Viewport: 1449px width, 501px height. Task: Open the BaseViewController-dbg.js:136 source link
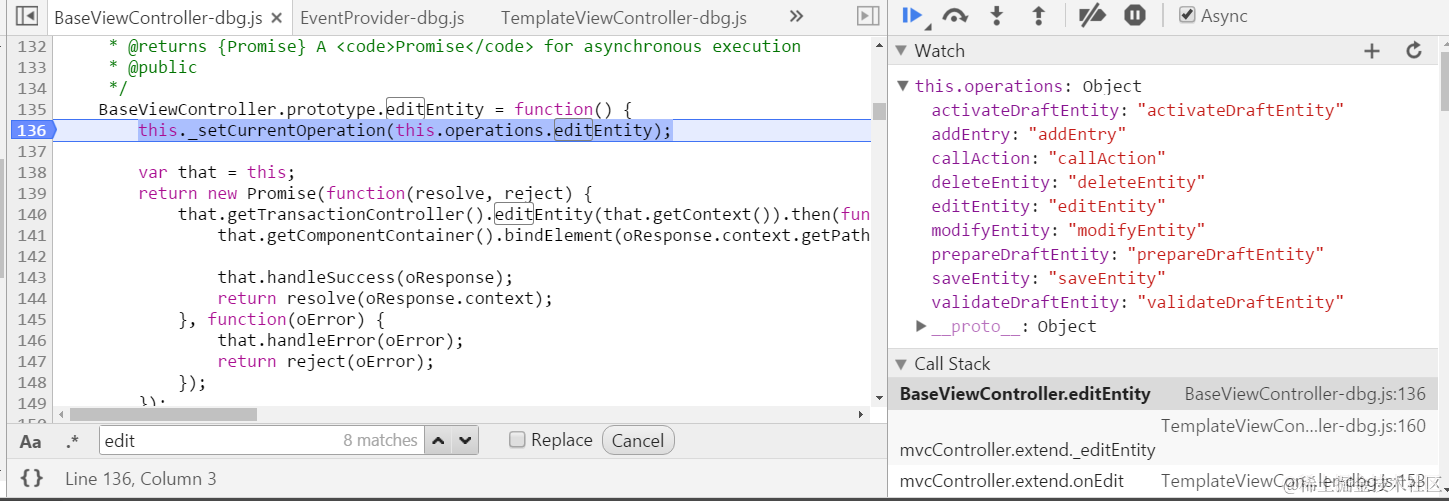click(x=1305, y=394)
